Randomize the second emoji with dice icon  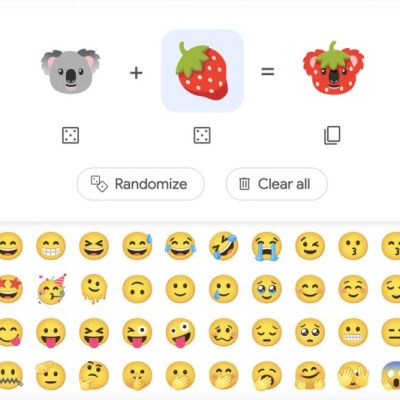pos(202,135)
